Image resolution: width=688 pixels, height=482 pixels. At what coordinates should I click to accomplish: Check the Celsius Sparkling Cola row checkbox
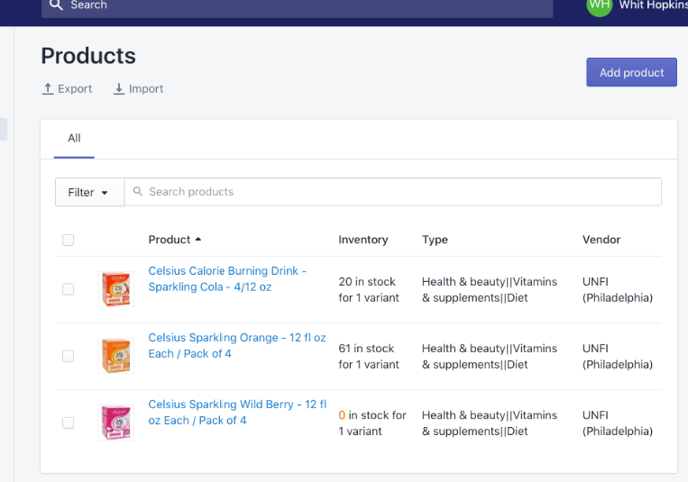tap(68, 289)
